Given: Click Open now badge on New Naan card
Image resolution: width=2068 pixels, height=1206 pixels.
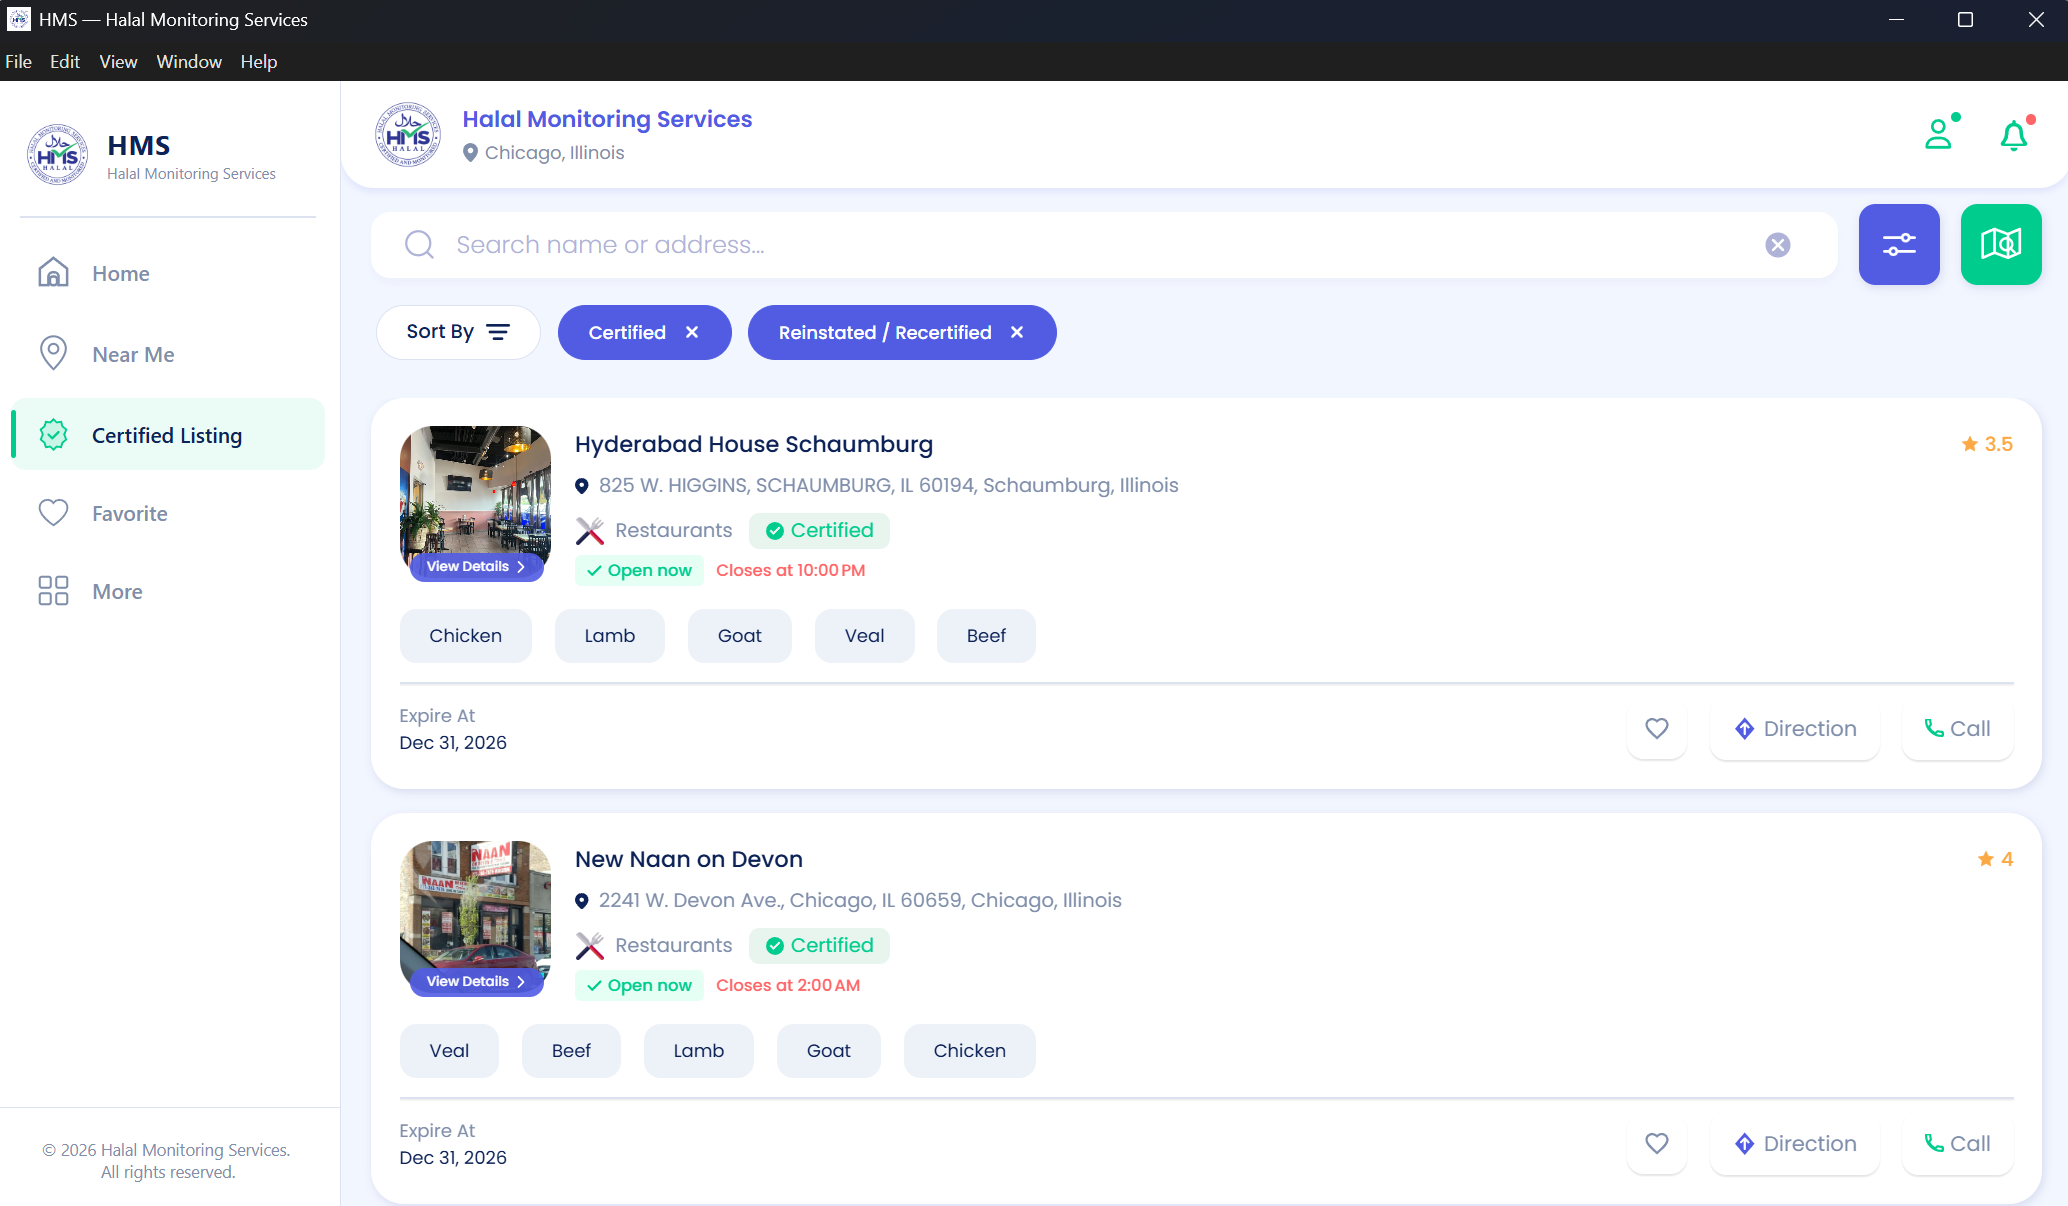Looking at the screenshot, I should click(x=639, y=986).
